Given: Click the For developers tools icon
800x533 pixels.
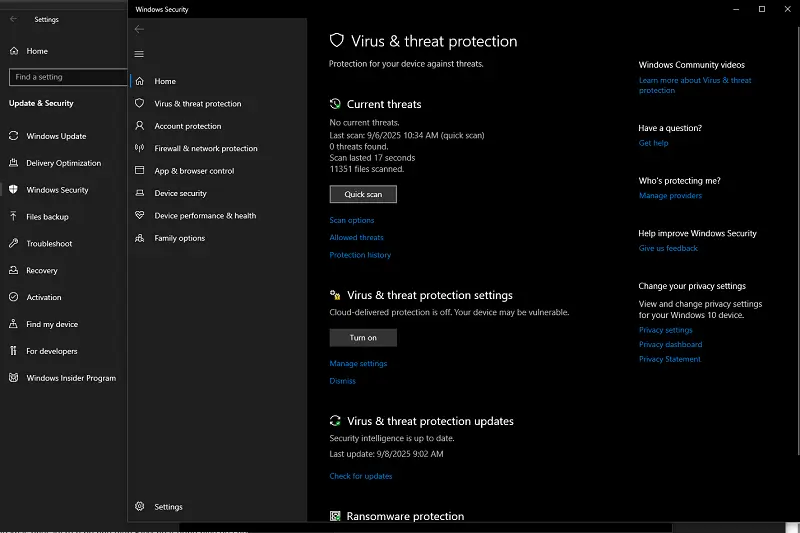Looking at the screenshot, I should [14, 351].
